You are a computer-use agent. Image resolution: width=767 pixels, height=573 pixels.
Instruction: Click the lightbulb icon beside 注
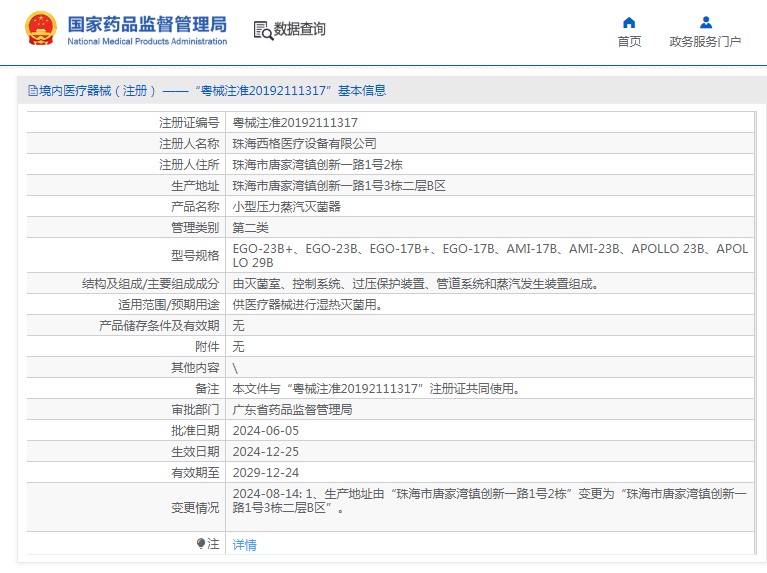(x=201, y=544)
